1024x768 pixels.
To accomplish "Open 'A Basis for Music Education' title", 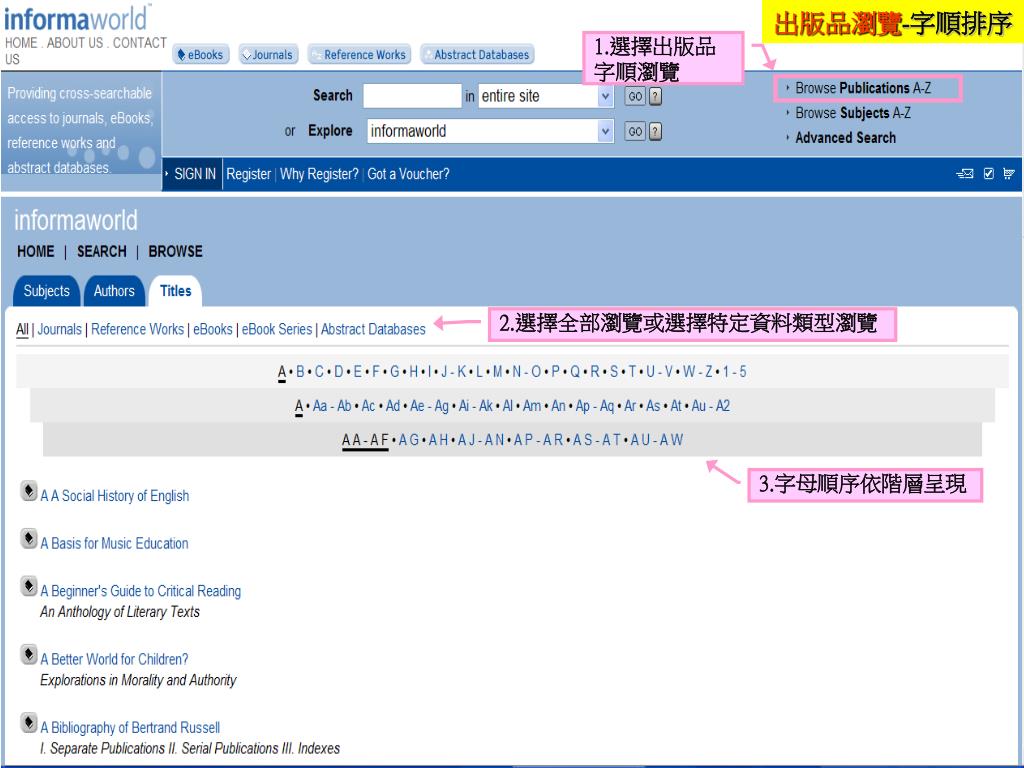I will coord(114,543).
